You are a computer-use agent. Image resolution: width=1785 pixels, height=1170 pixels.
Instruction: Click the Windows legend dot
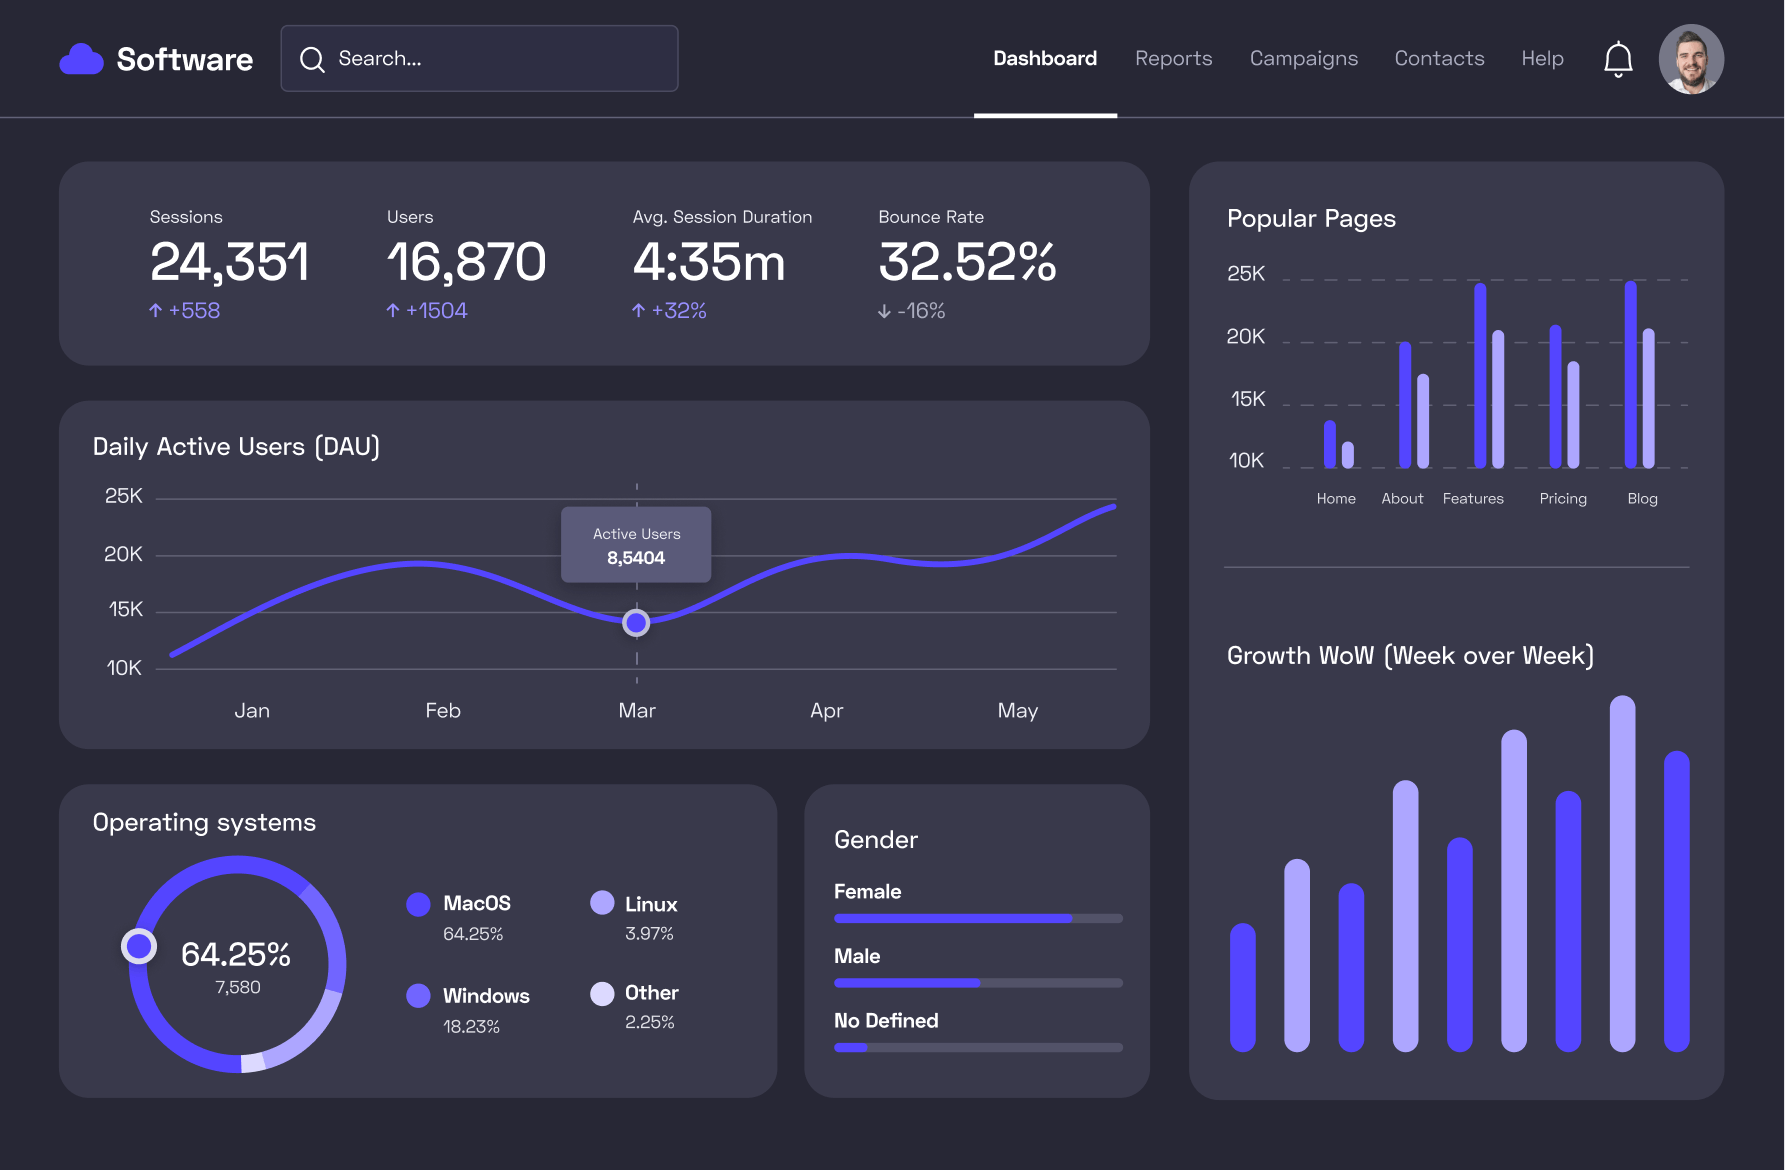[x=418, y=996]
